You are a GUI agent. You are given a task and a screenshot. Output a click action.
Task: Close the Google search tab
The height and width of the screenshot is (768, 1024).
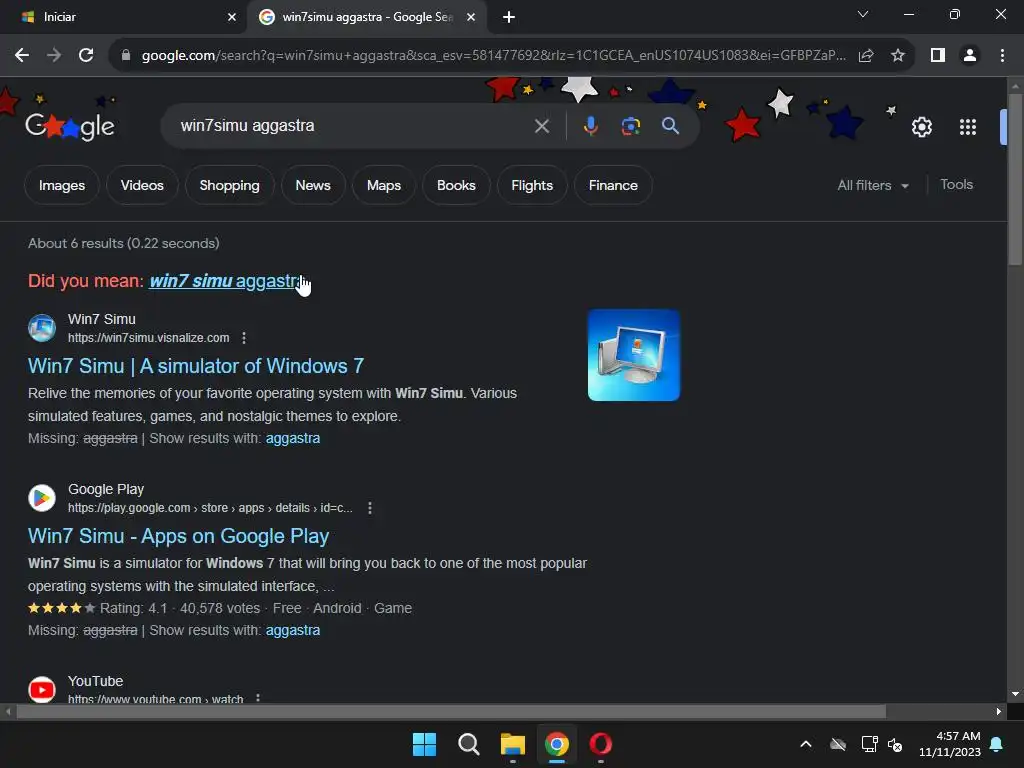point(471,17)
